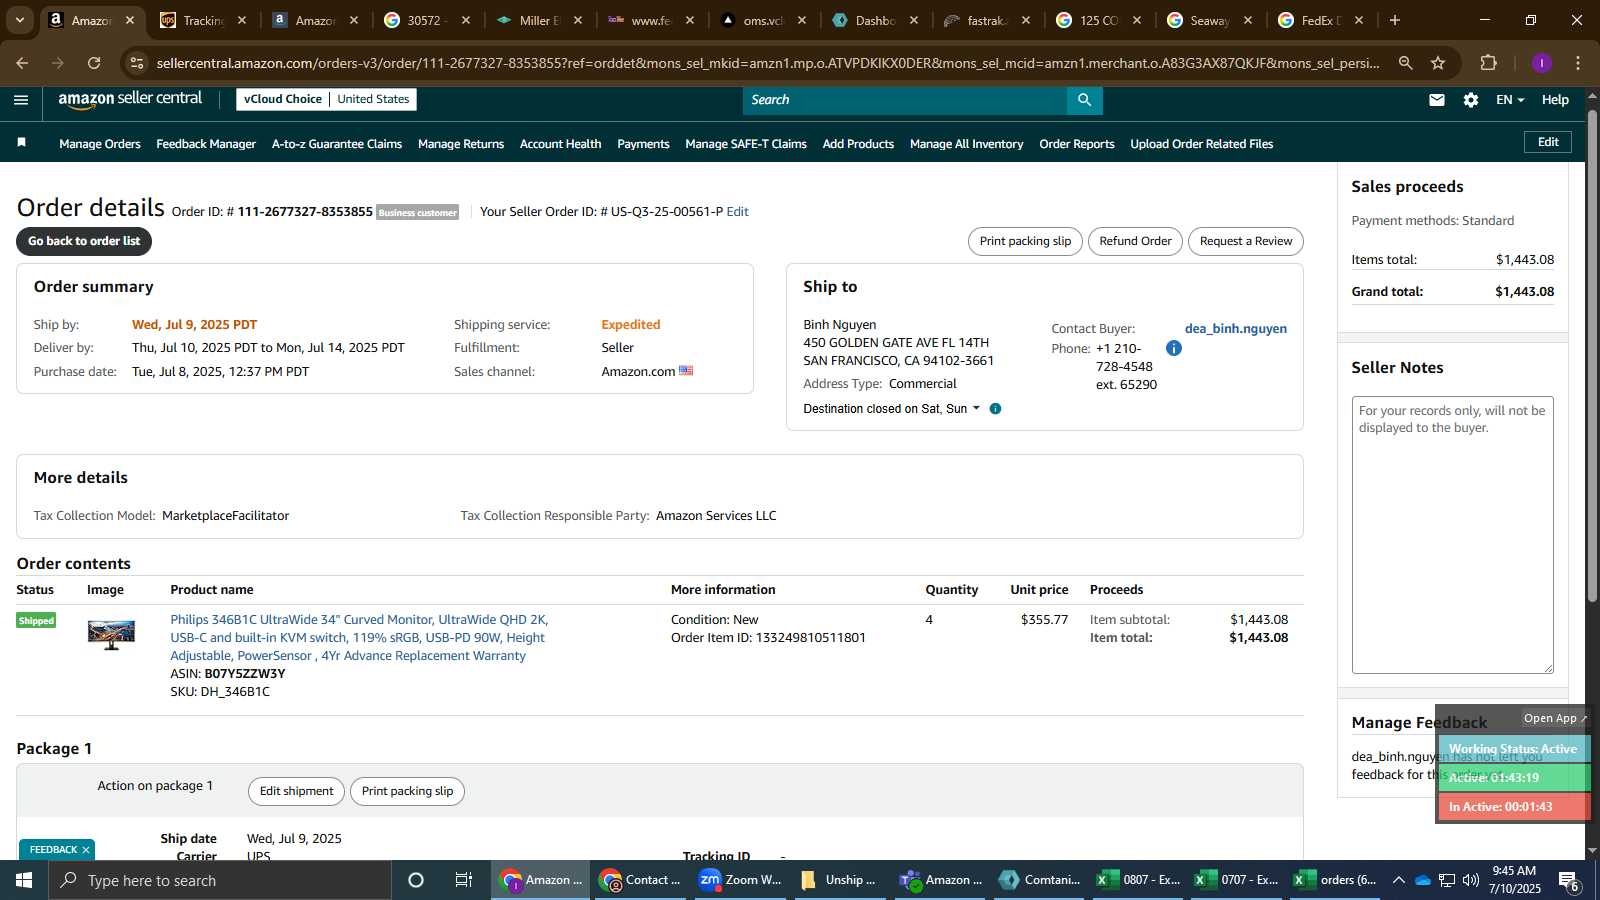1600x900 pixels.
Task: Switch to the Tracking browser tab
Action: (203, 20)
